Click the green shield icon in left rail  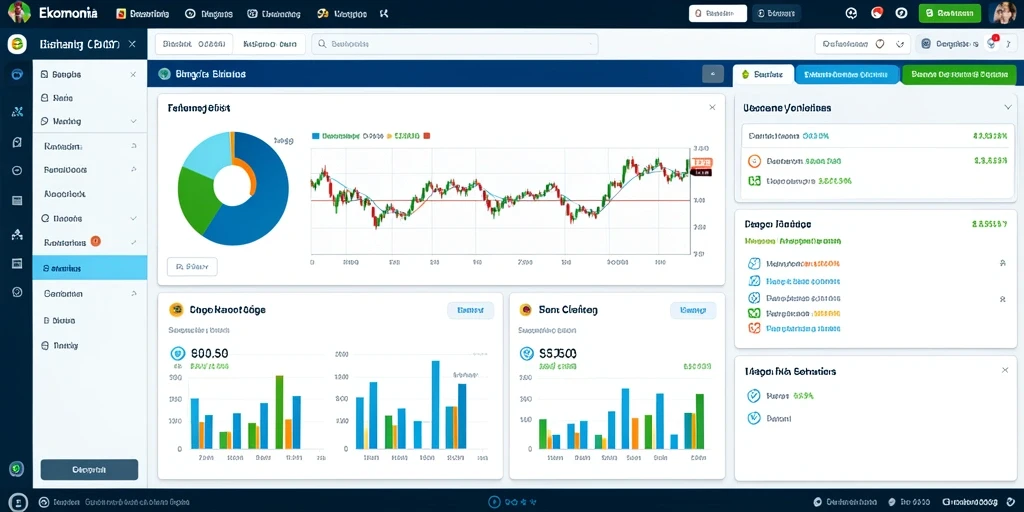pos(17,468)
